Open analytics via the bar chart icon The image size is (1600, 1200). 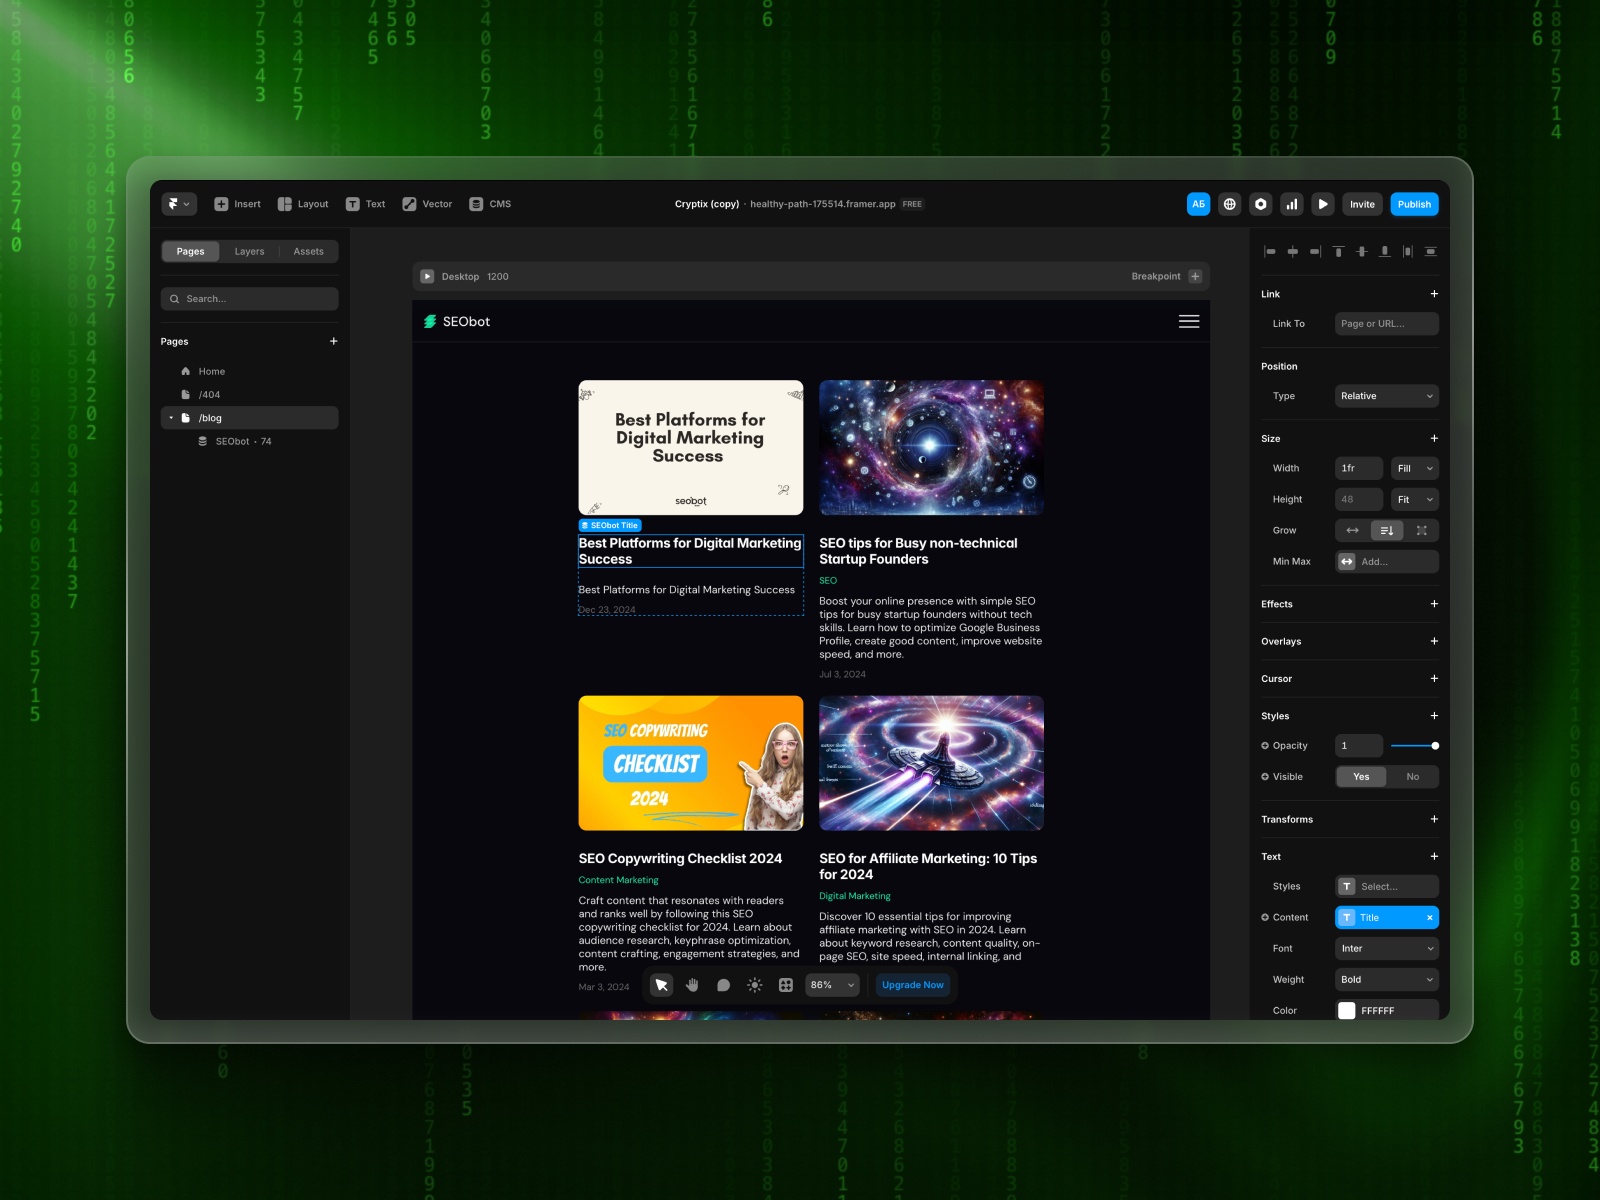pyautogui.click(x=1292, y=203)
